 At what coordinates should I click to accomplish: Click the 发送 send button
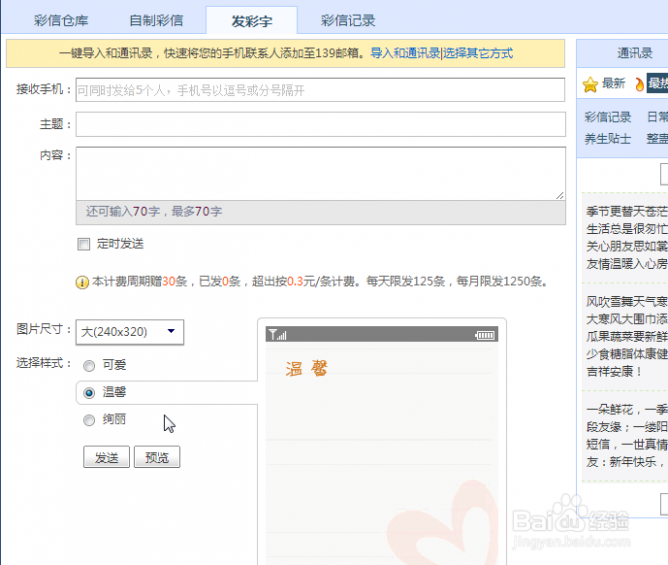[107, 457]
